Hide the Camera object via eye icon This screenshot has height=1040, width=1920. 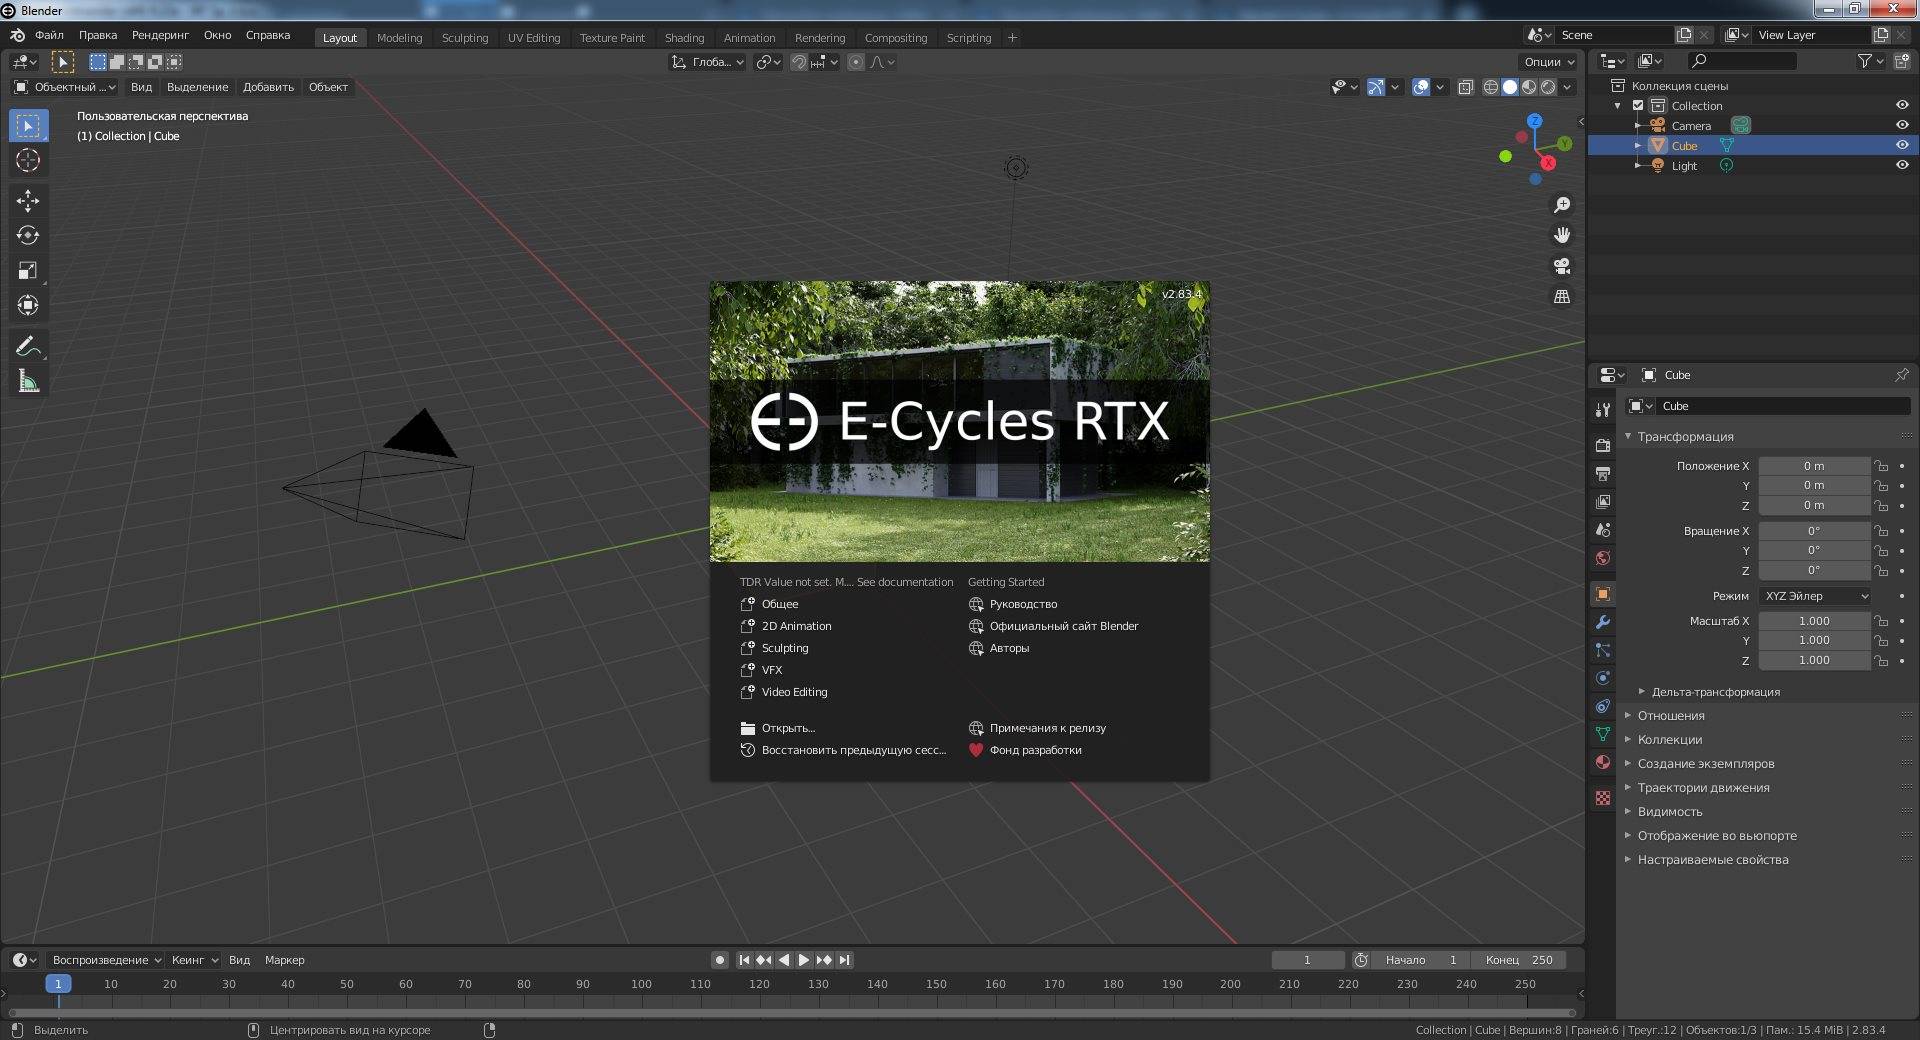point(1902,125)
